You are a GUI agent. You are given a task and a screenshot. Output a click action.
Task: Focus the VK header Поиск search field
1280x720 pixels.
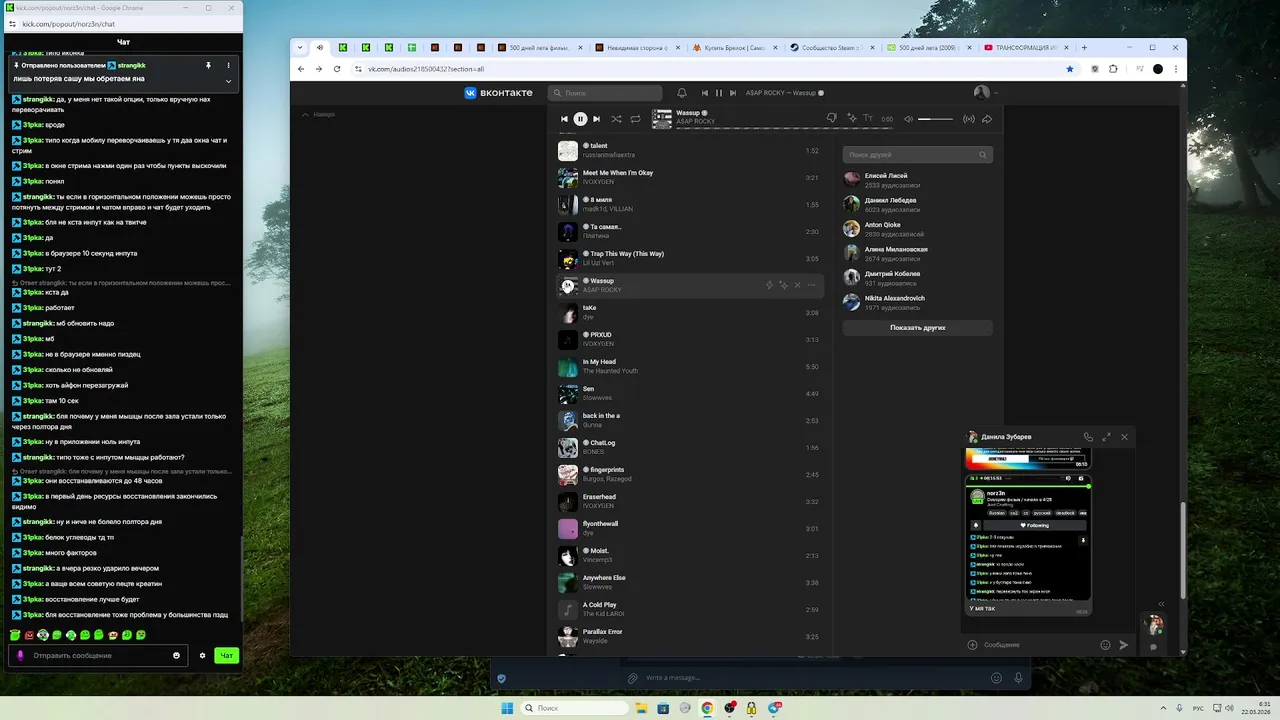pos(605,93)
